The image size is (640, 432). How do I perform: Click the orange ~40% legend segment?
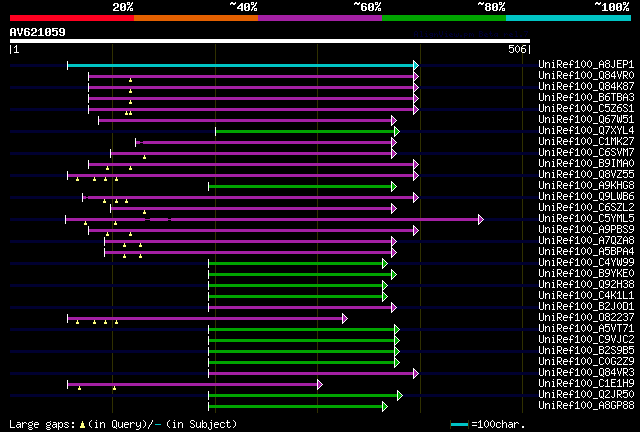196,18
